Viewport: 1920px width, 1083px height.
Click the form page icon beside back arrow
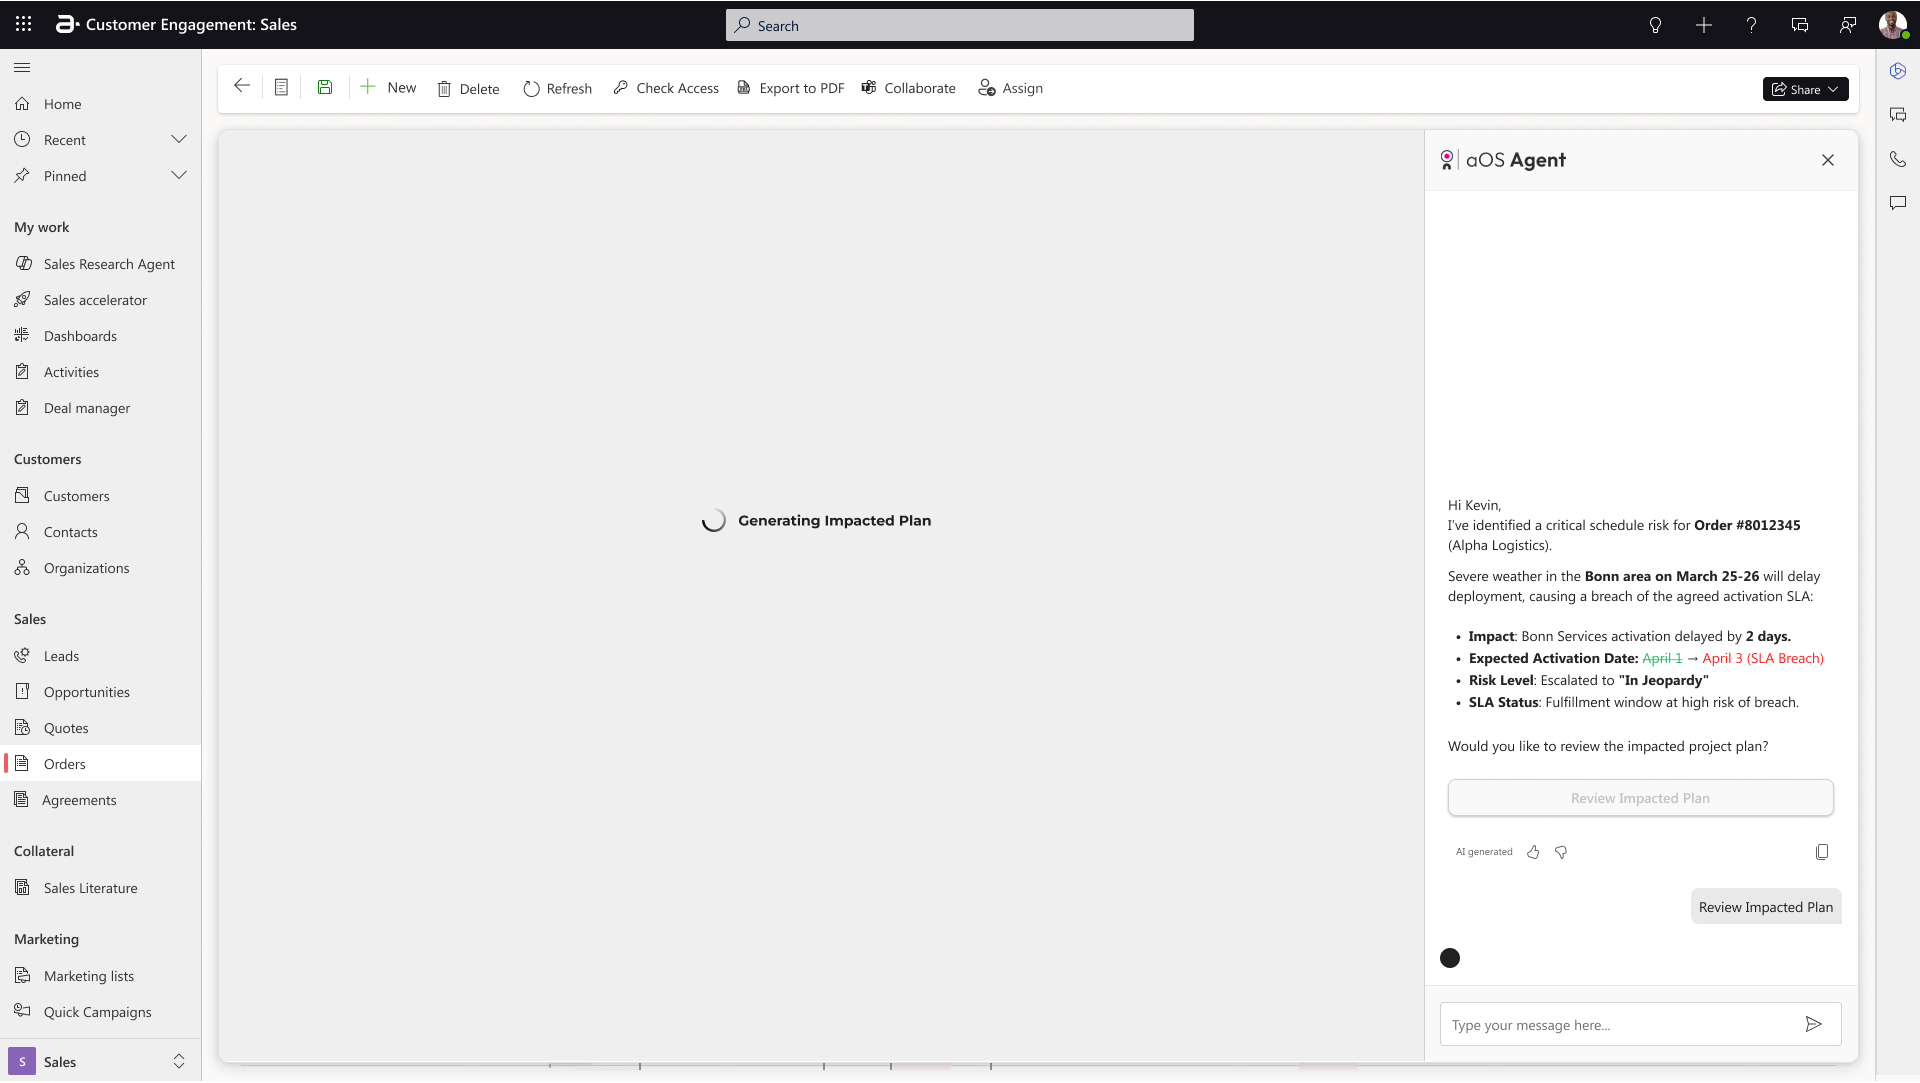(x=281, y=88)
